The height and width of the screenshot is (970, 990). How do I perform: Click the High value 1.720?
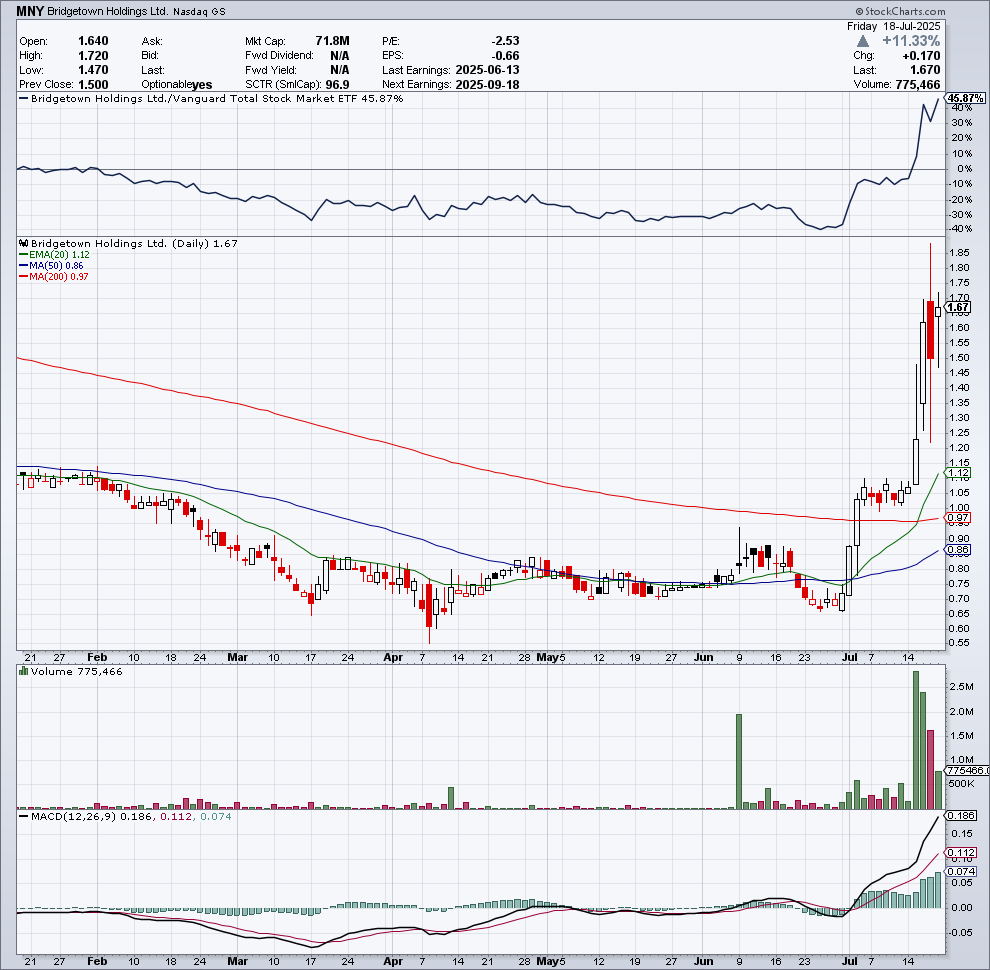(93, 56)
